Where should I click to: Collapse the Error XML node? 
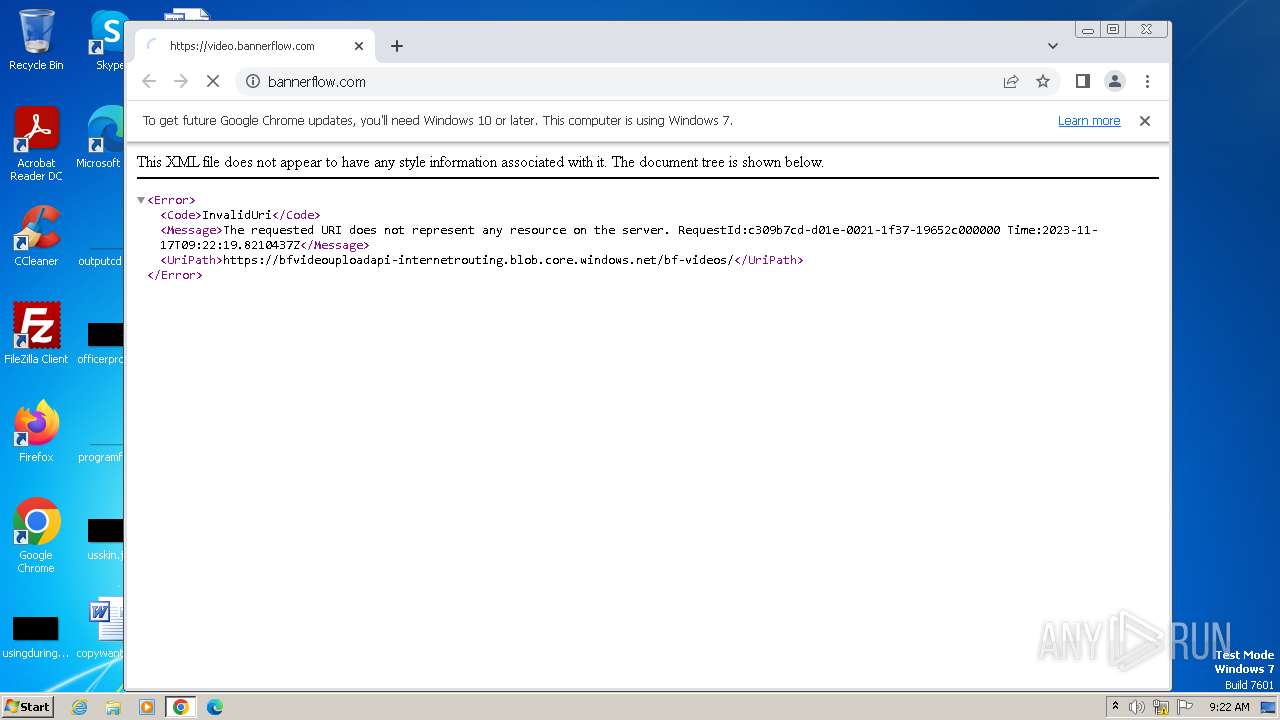[x=141, y=200]
